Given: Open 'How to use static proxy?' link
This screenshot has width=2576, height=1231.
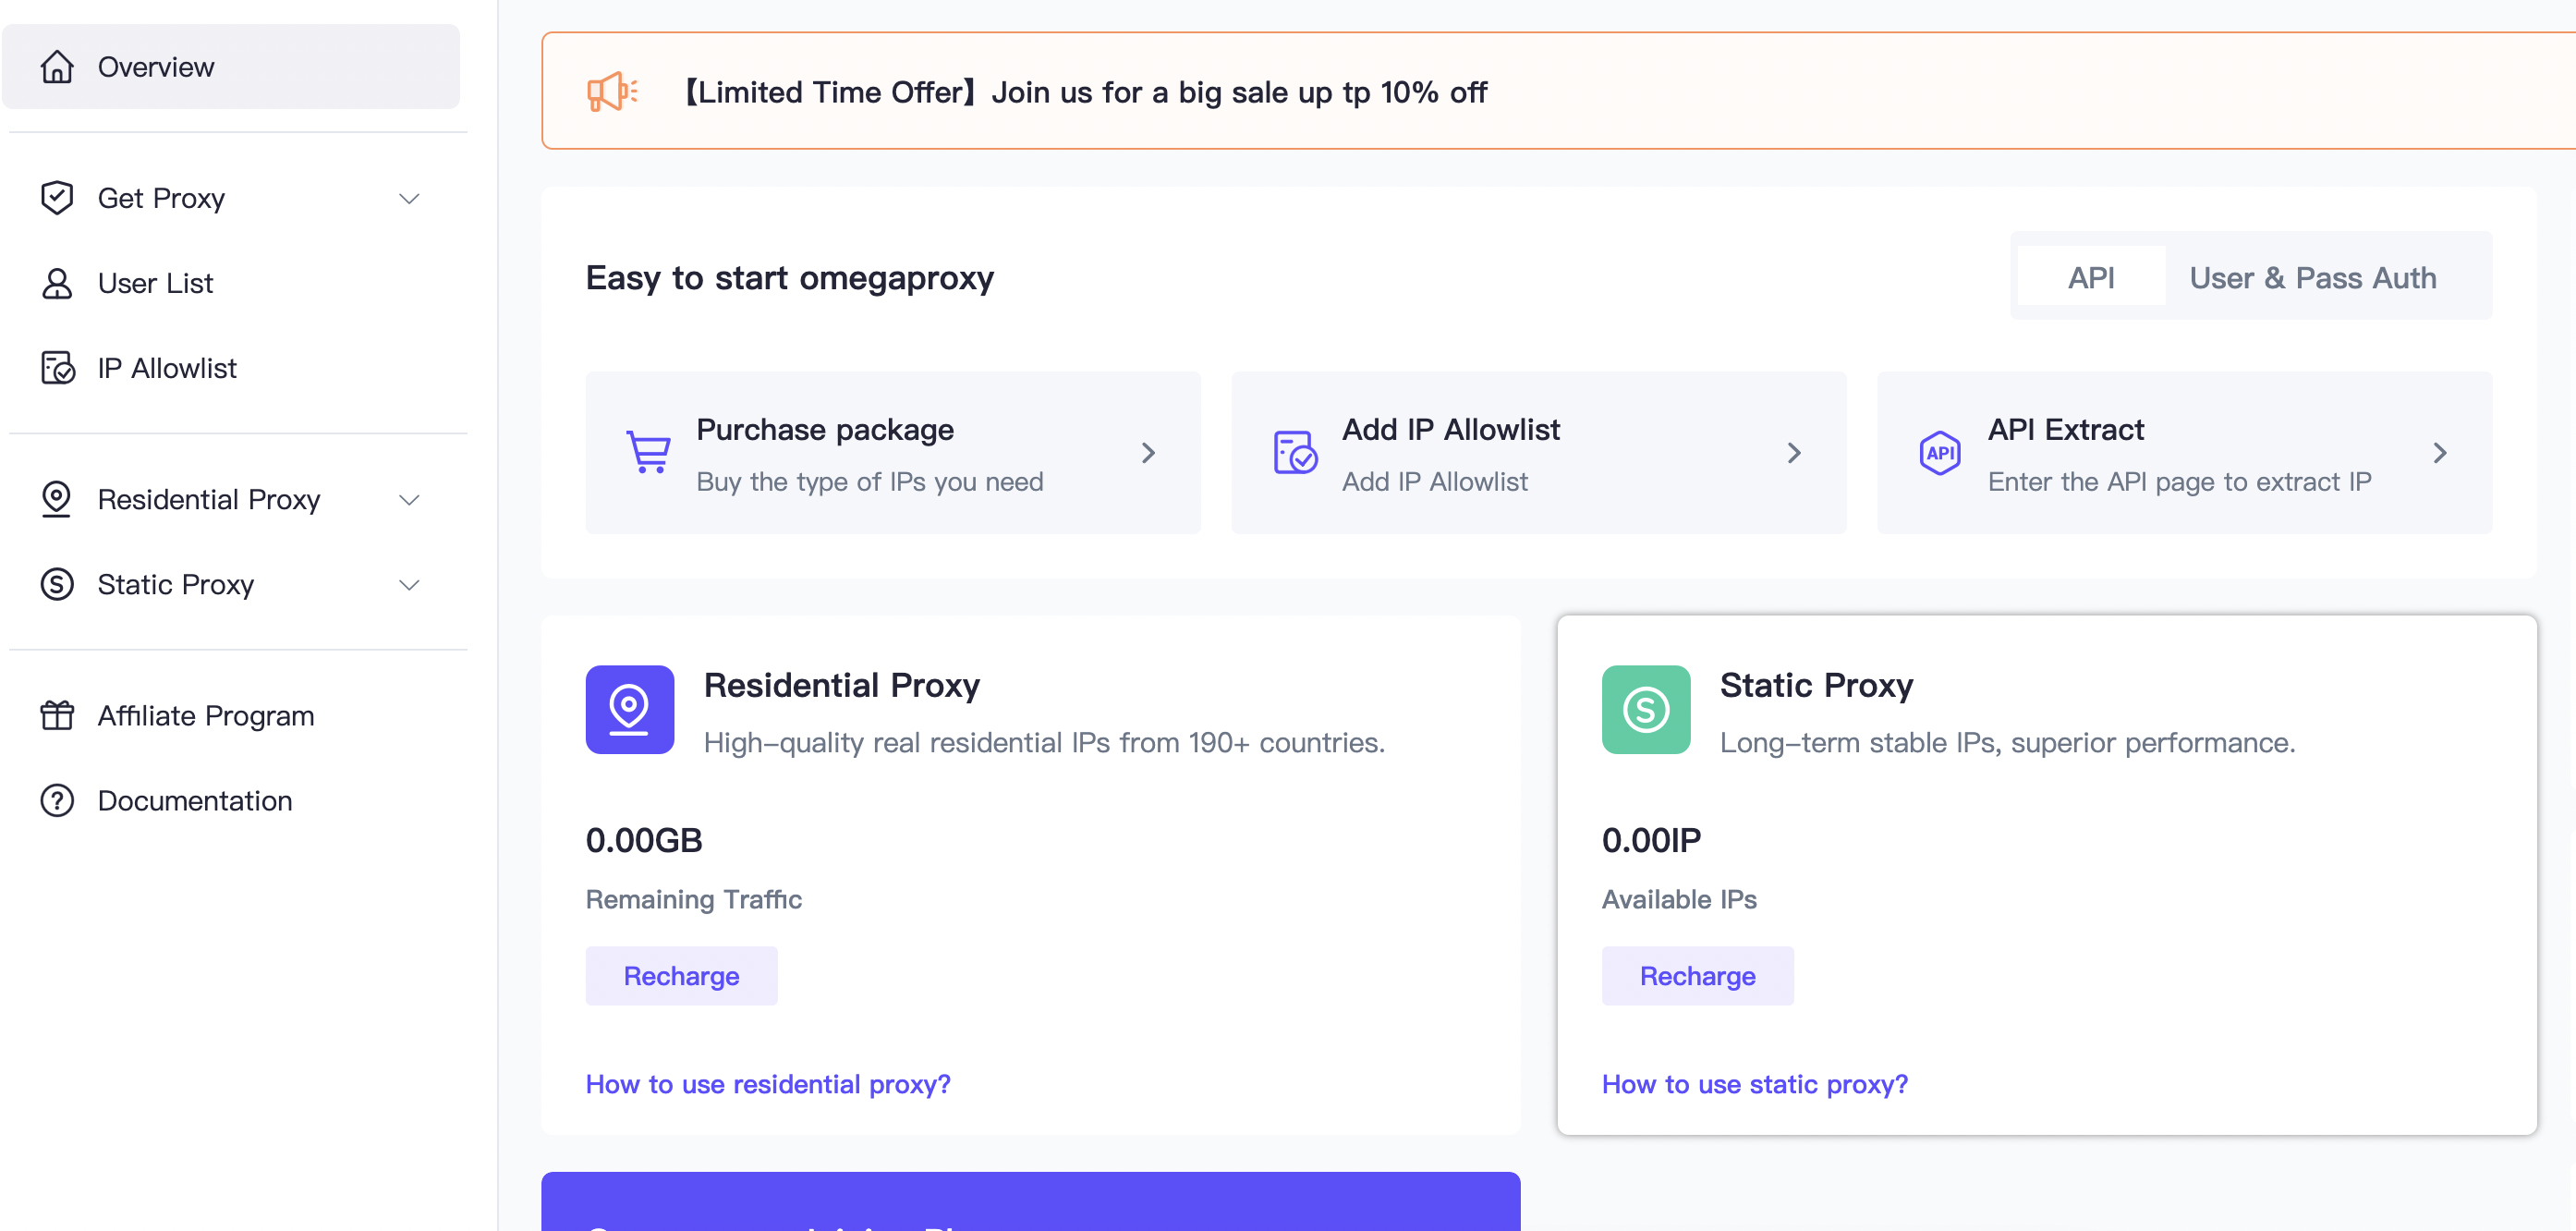Looking at the screenshot, I should pyautogui.click(x=1754, y=1083).
